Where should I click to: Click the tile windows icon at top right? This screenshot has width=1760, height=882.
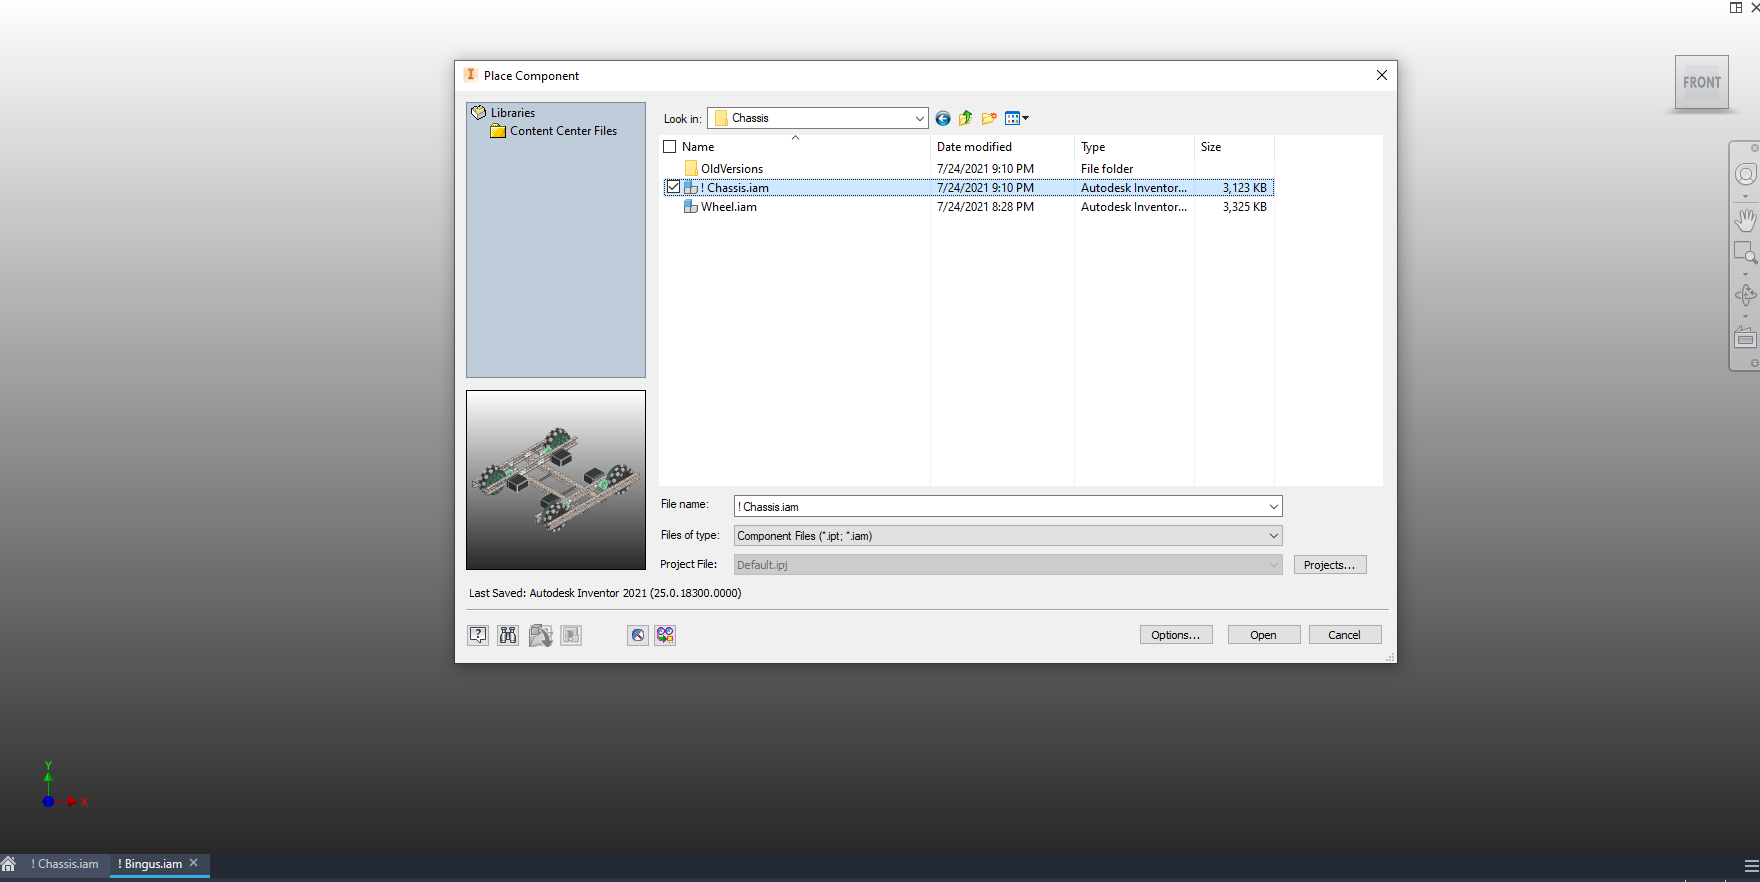click(x=1736, y=7)
